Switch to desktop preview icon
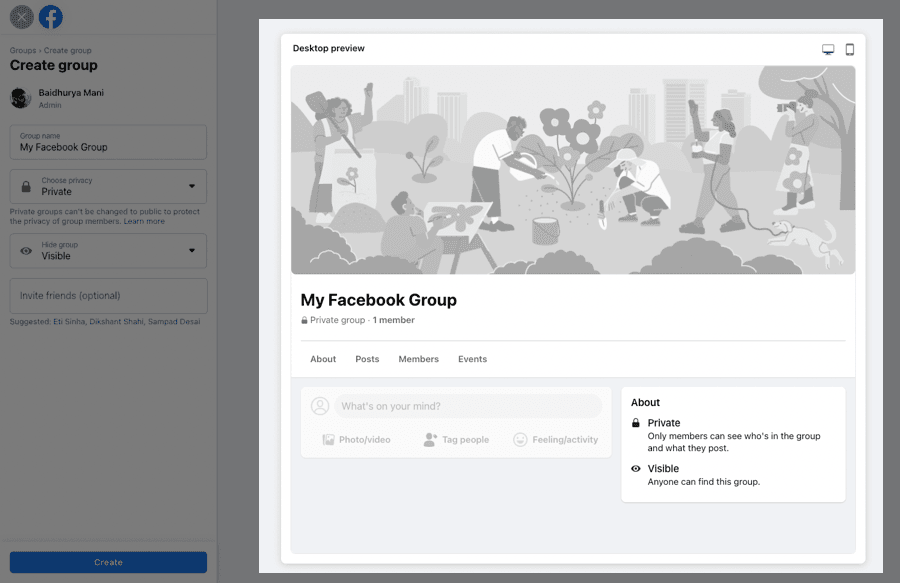The height and width of the screenshot is (583, 900). coord(828,49)
